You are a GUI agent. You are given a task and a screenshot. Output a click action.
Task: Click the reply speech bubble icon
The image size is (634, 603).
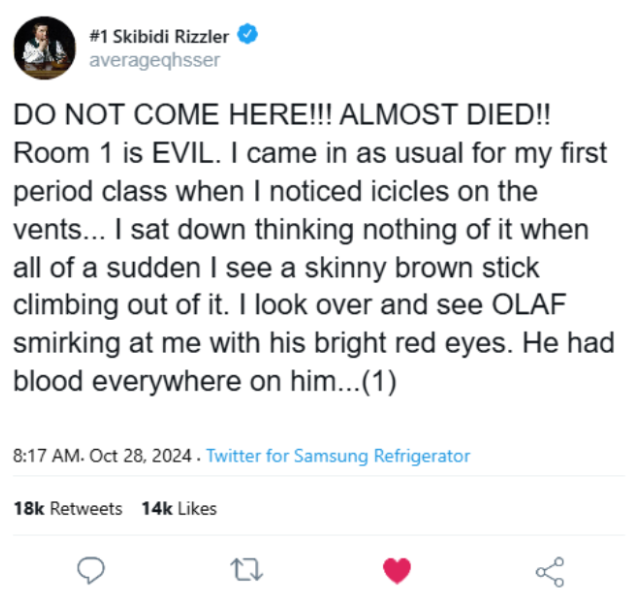point(91,570)
